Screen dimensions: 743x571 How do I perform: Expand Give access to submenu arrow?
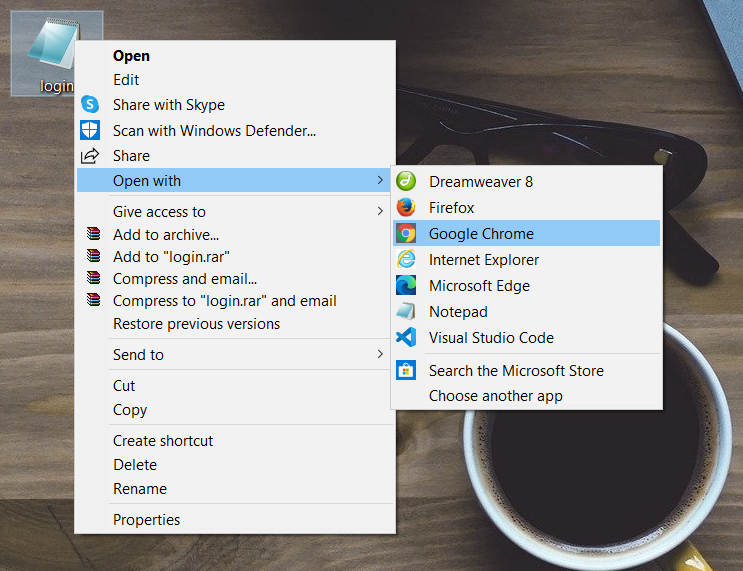[x=380, y=211]
